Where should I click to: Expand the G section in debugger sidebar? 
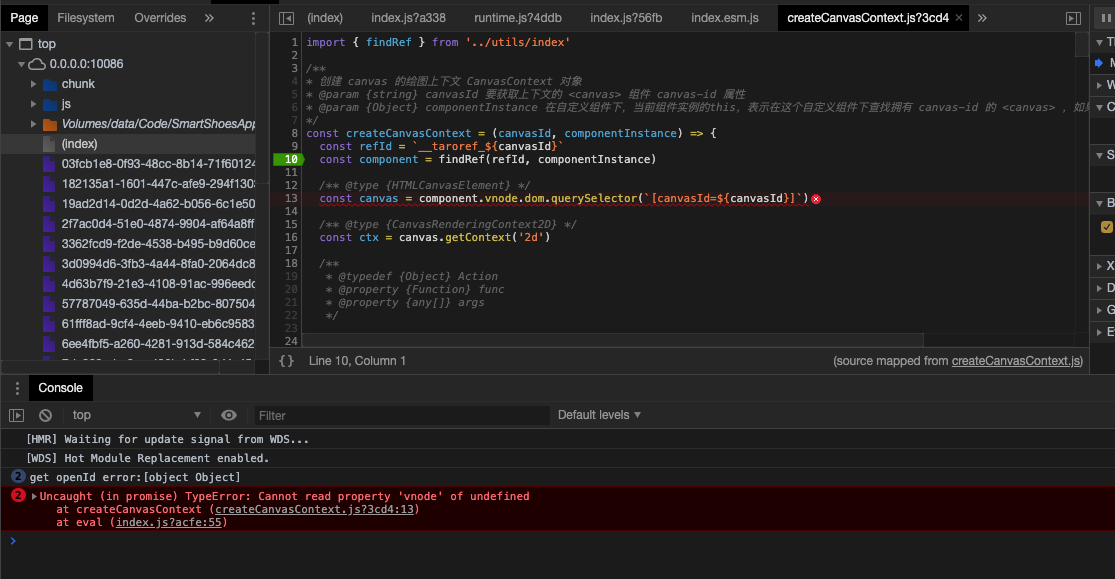(x=1100, y=310)
